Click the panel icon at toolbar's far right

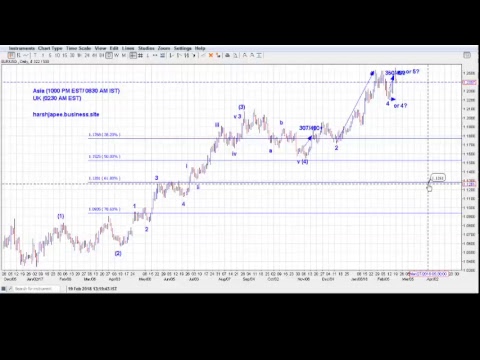pos(467,55)
